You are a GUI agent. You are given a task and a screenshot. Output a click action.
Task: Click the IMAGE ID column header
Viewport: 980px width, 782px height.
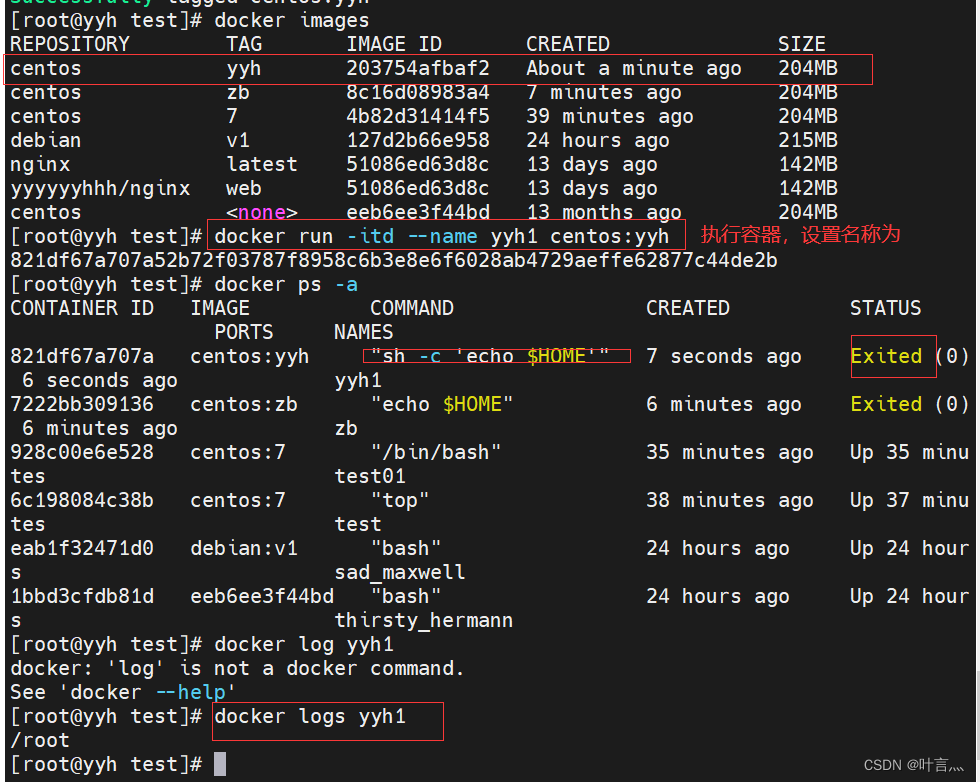pos(394,44)
